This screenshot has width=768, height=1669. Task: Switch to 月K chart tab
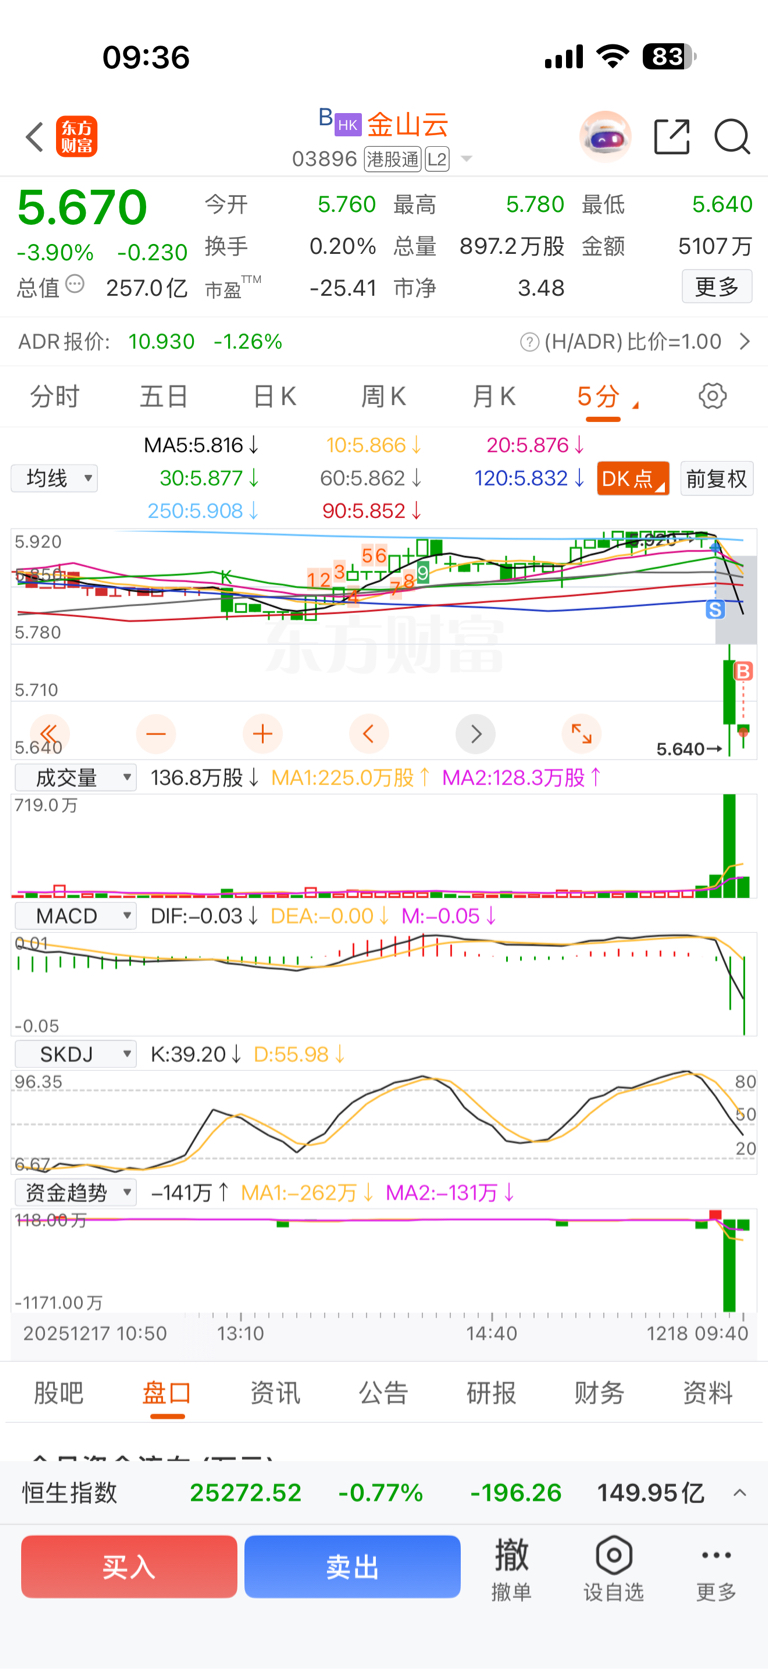pyautogui.click(x=493, y=397)
